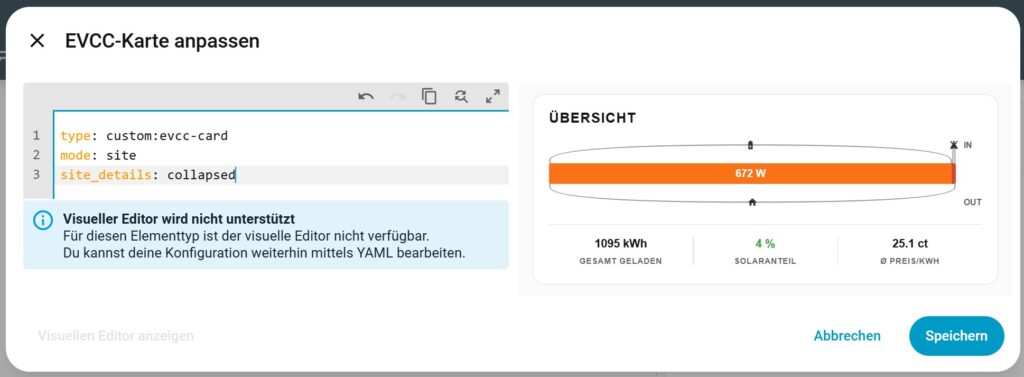Viewport: 1024px width, 377px height.
Task: Open search and replace in code editor
Action: tap(461, 97)
